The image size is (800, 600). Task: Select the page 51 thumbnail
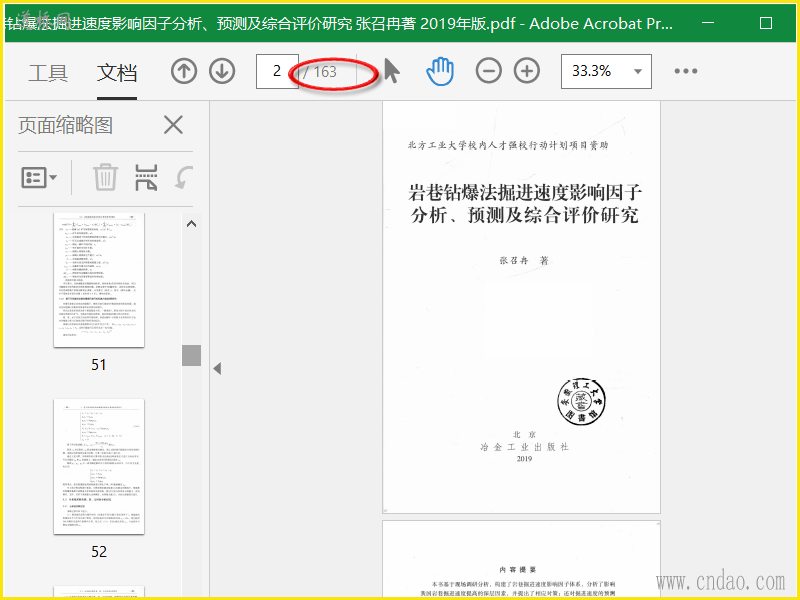pos(99,280)
